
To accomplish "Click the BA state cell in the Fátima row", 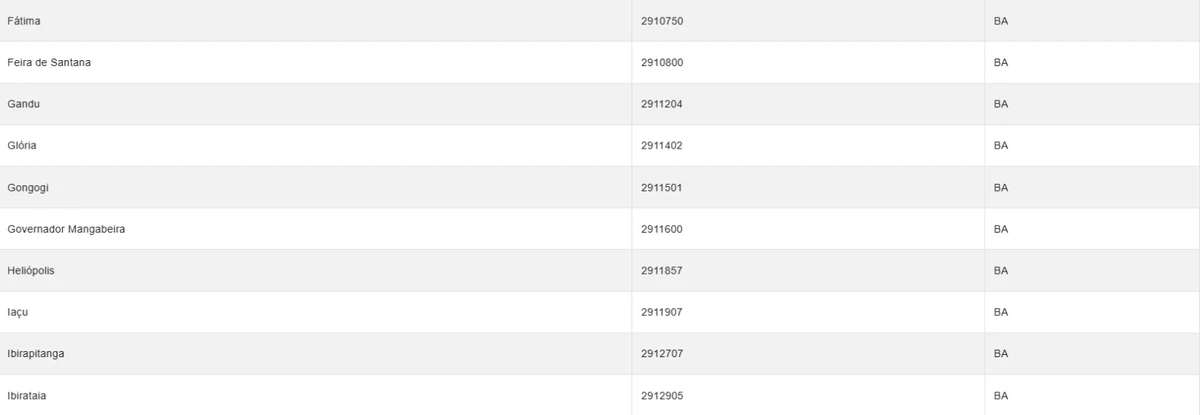I will 1001,21.
